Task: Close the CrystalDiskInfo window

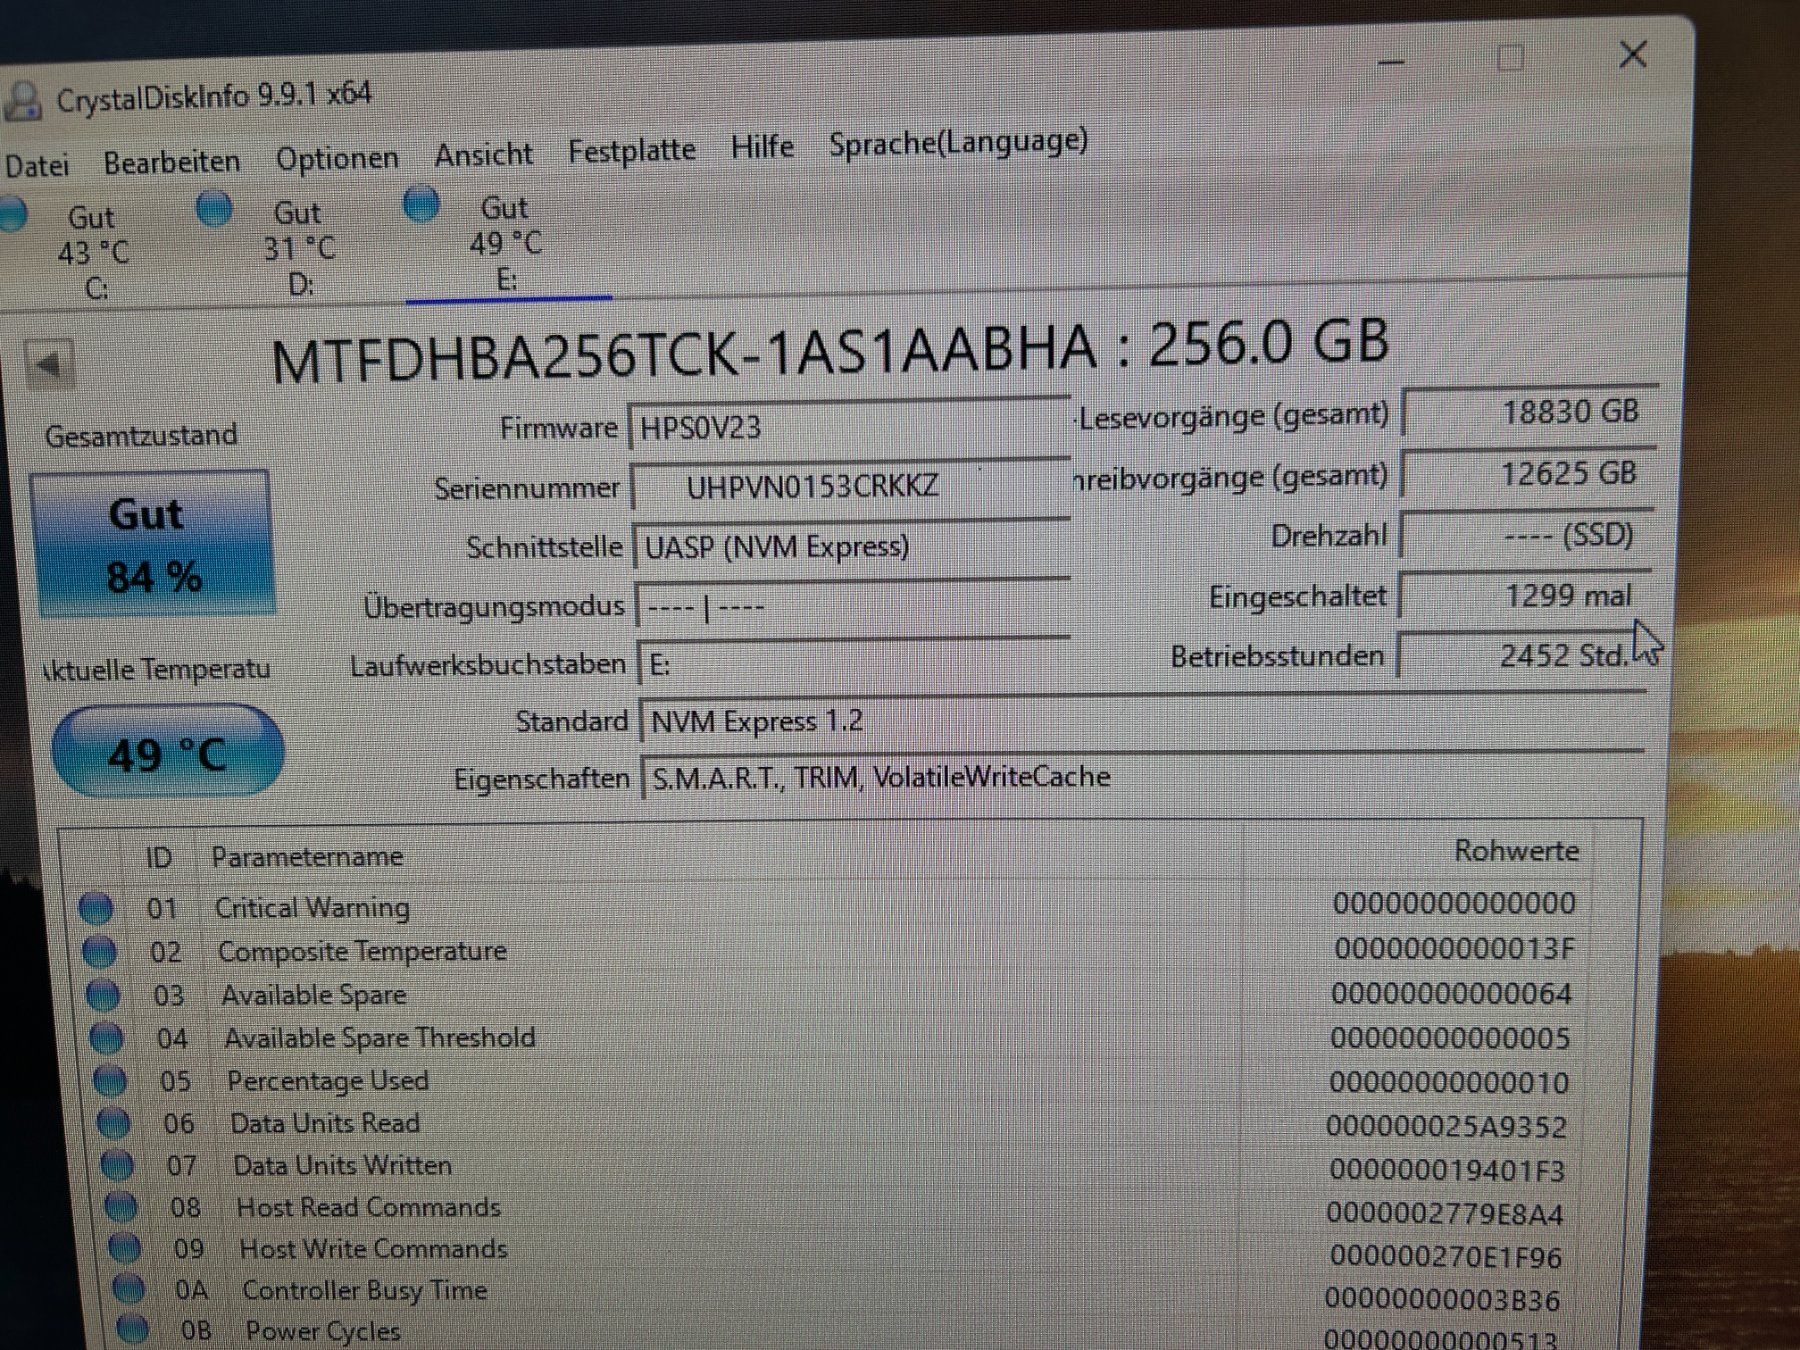Action: coord(1633,54)
